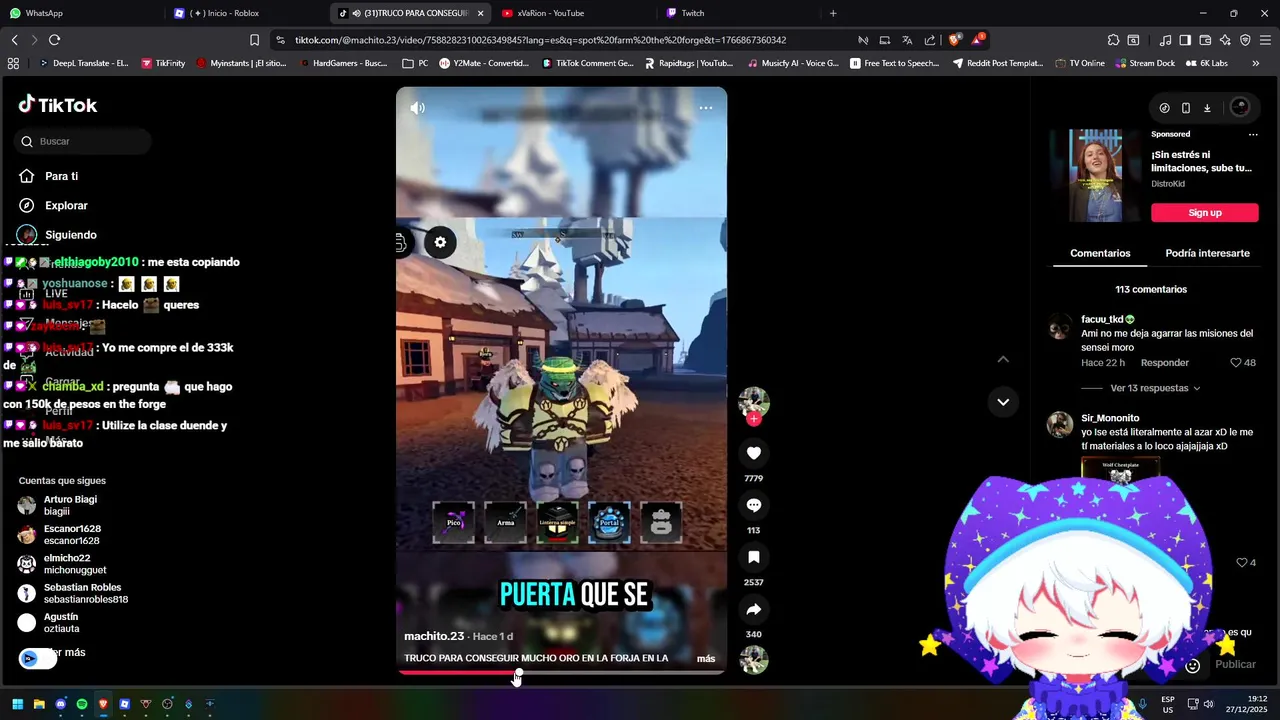
Task: Follow machito.23 with the red plus badge
Action: (x=754, y=419)
